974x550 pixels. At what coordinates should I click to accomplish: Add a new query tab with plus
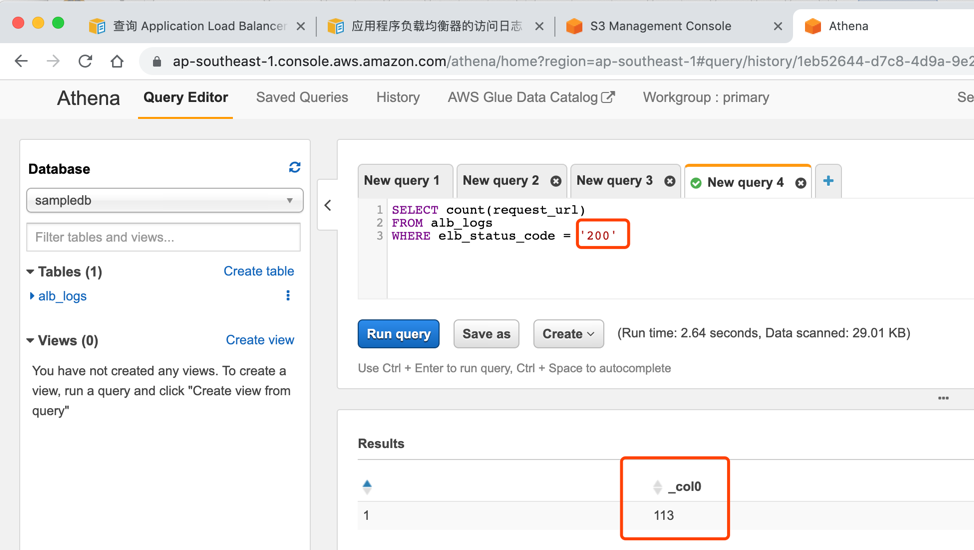tap(828, 181)
